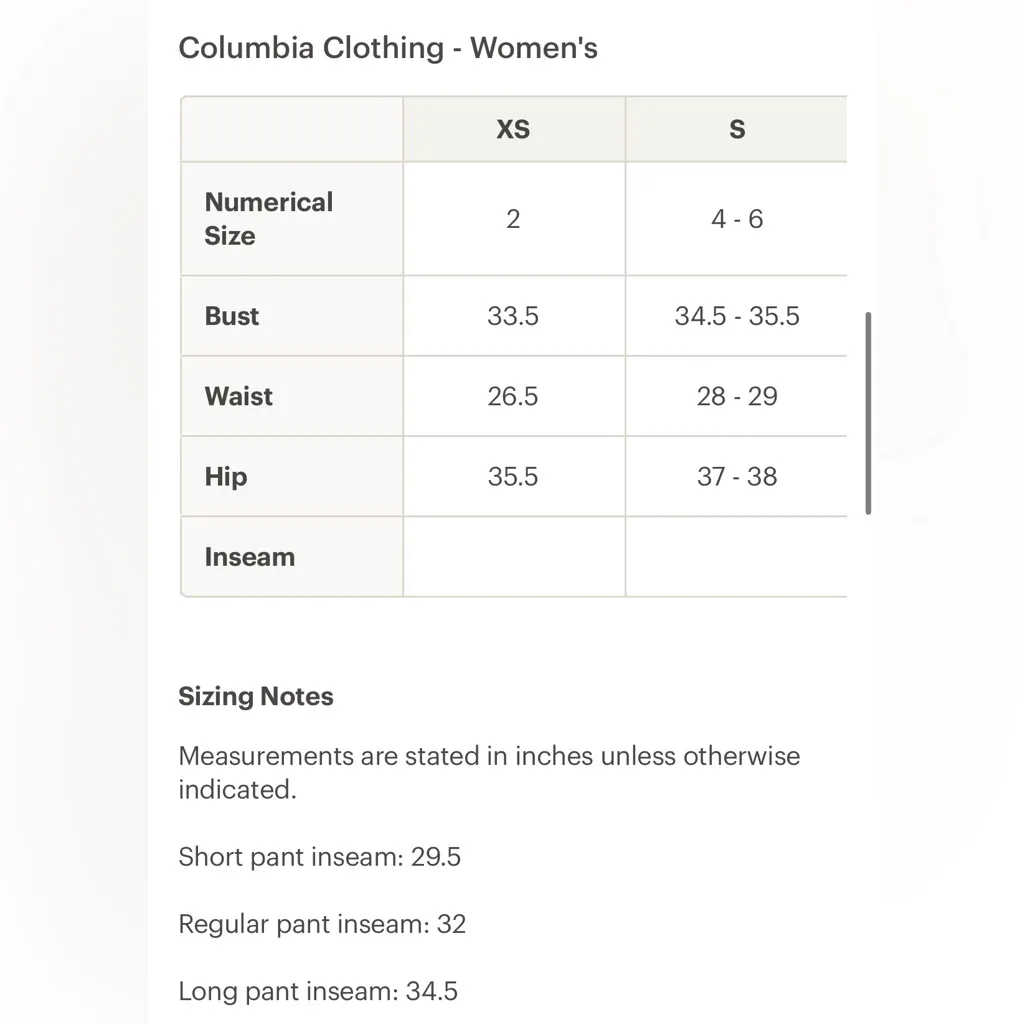1024x1024 pixels.
Task: Click the S column header
Action: click(x=737, y=129)
